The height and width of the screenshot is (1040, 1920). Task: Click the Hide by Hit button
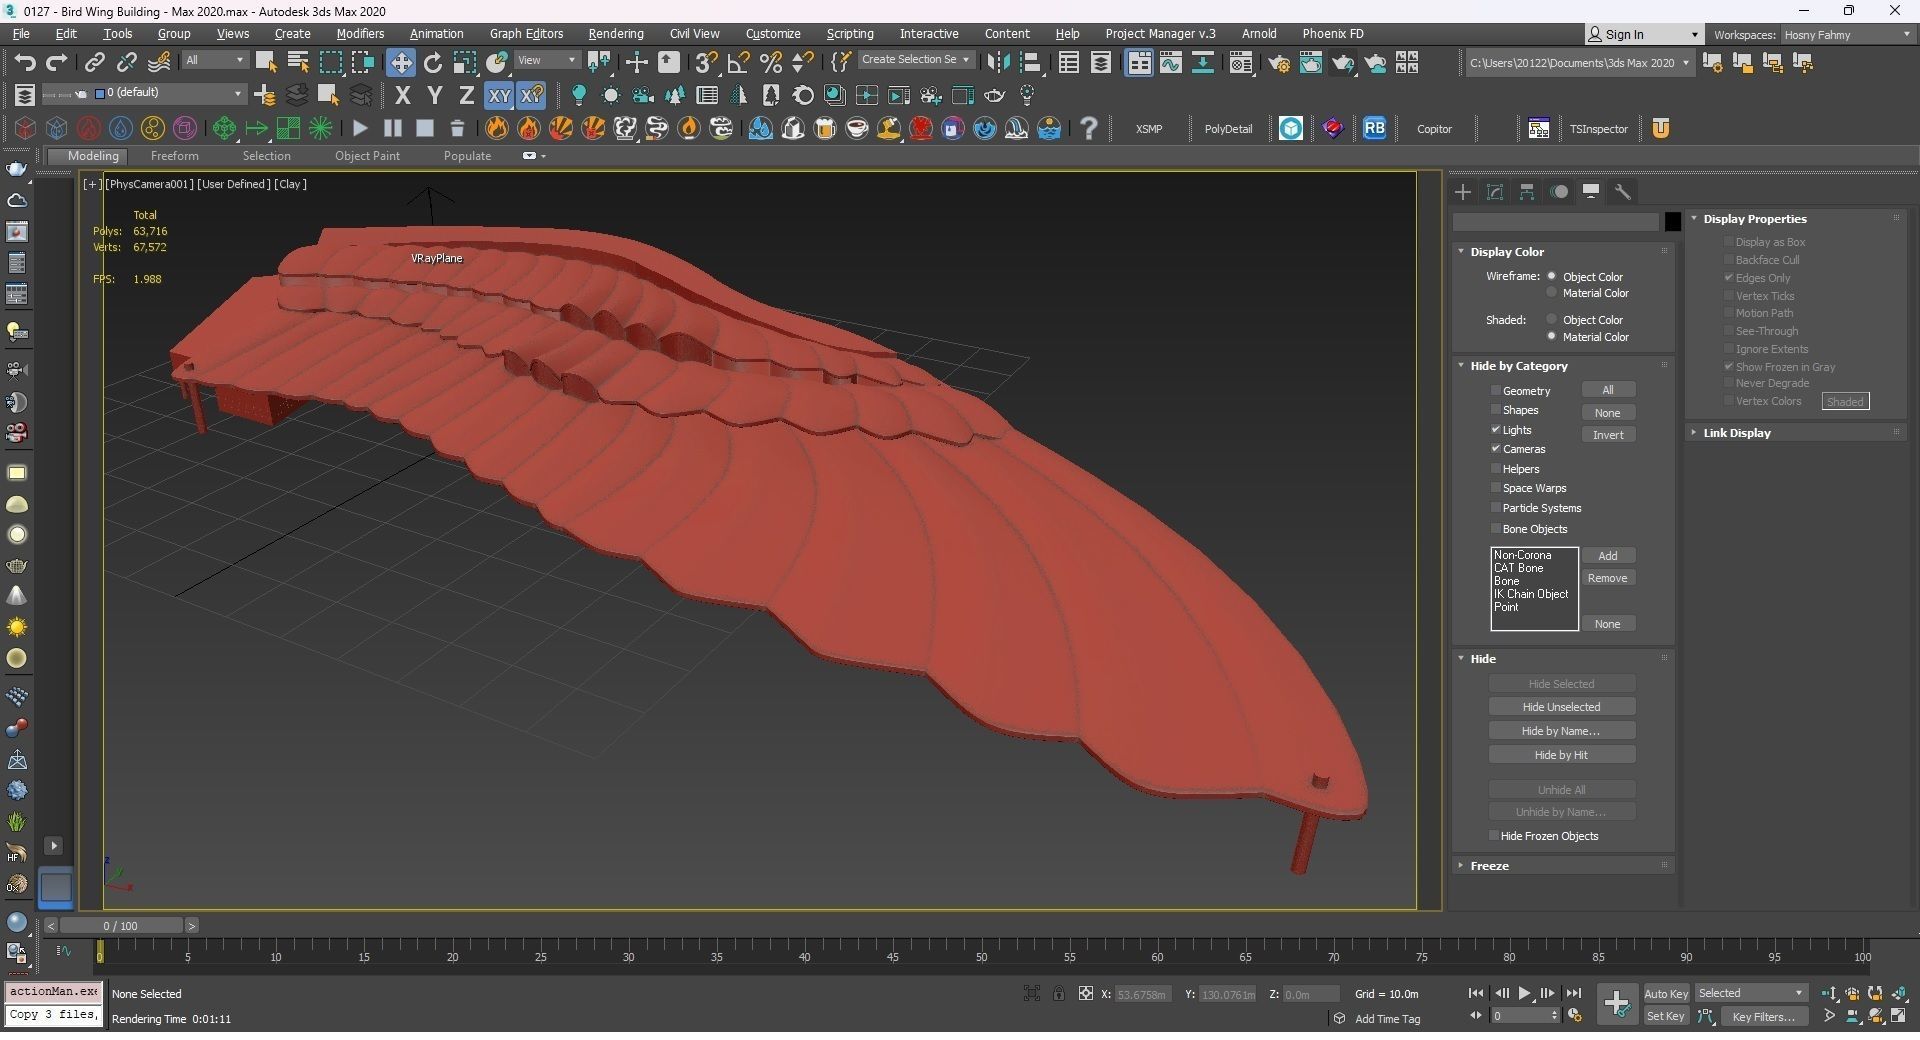click(1561, 755)
